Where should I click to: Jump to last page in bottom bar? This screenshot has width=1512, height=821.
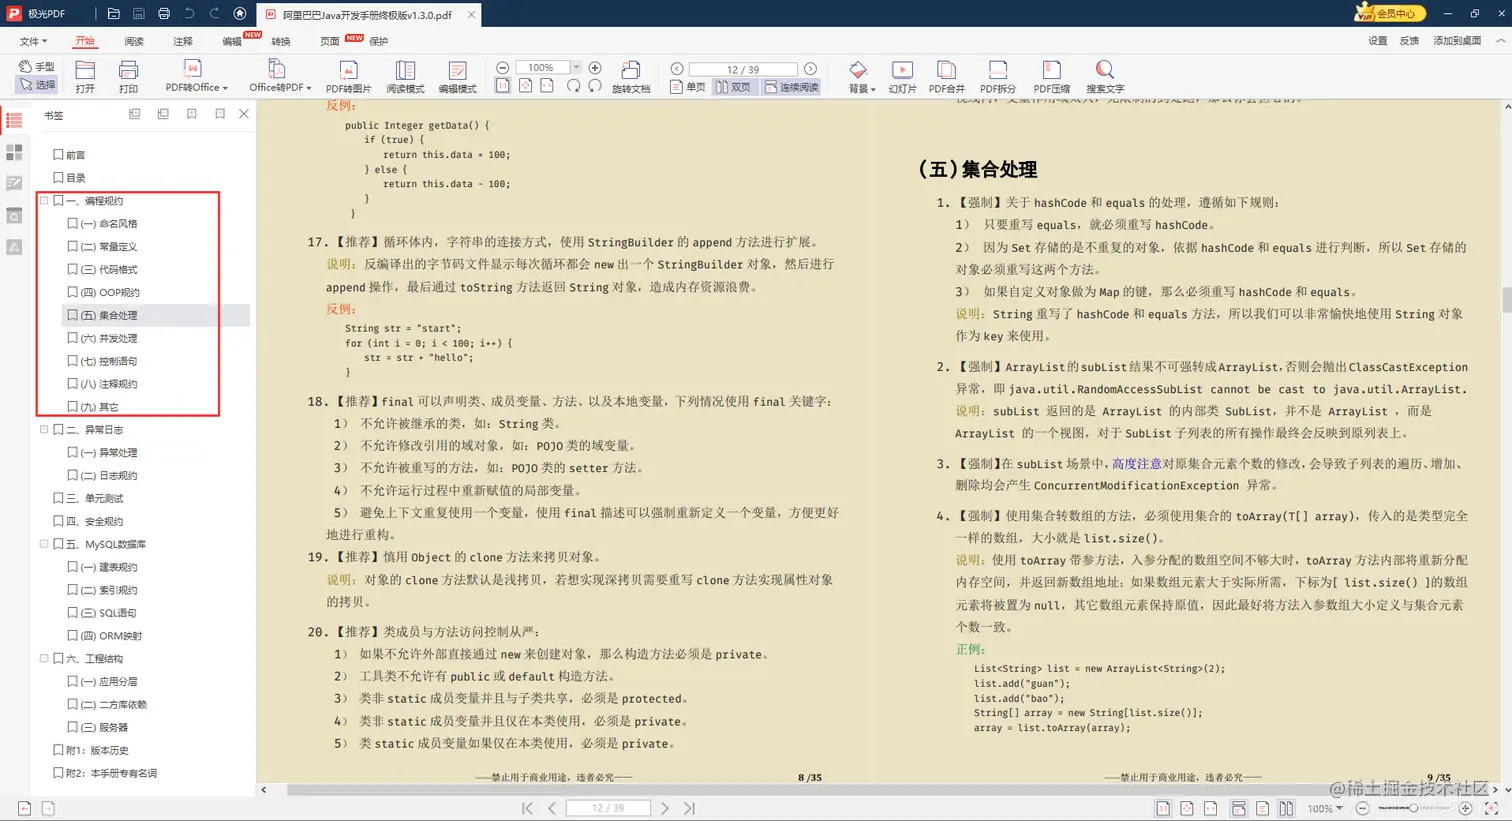689,808
